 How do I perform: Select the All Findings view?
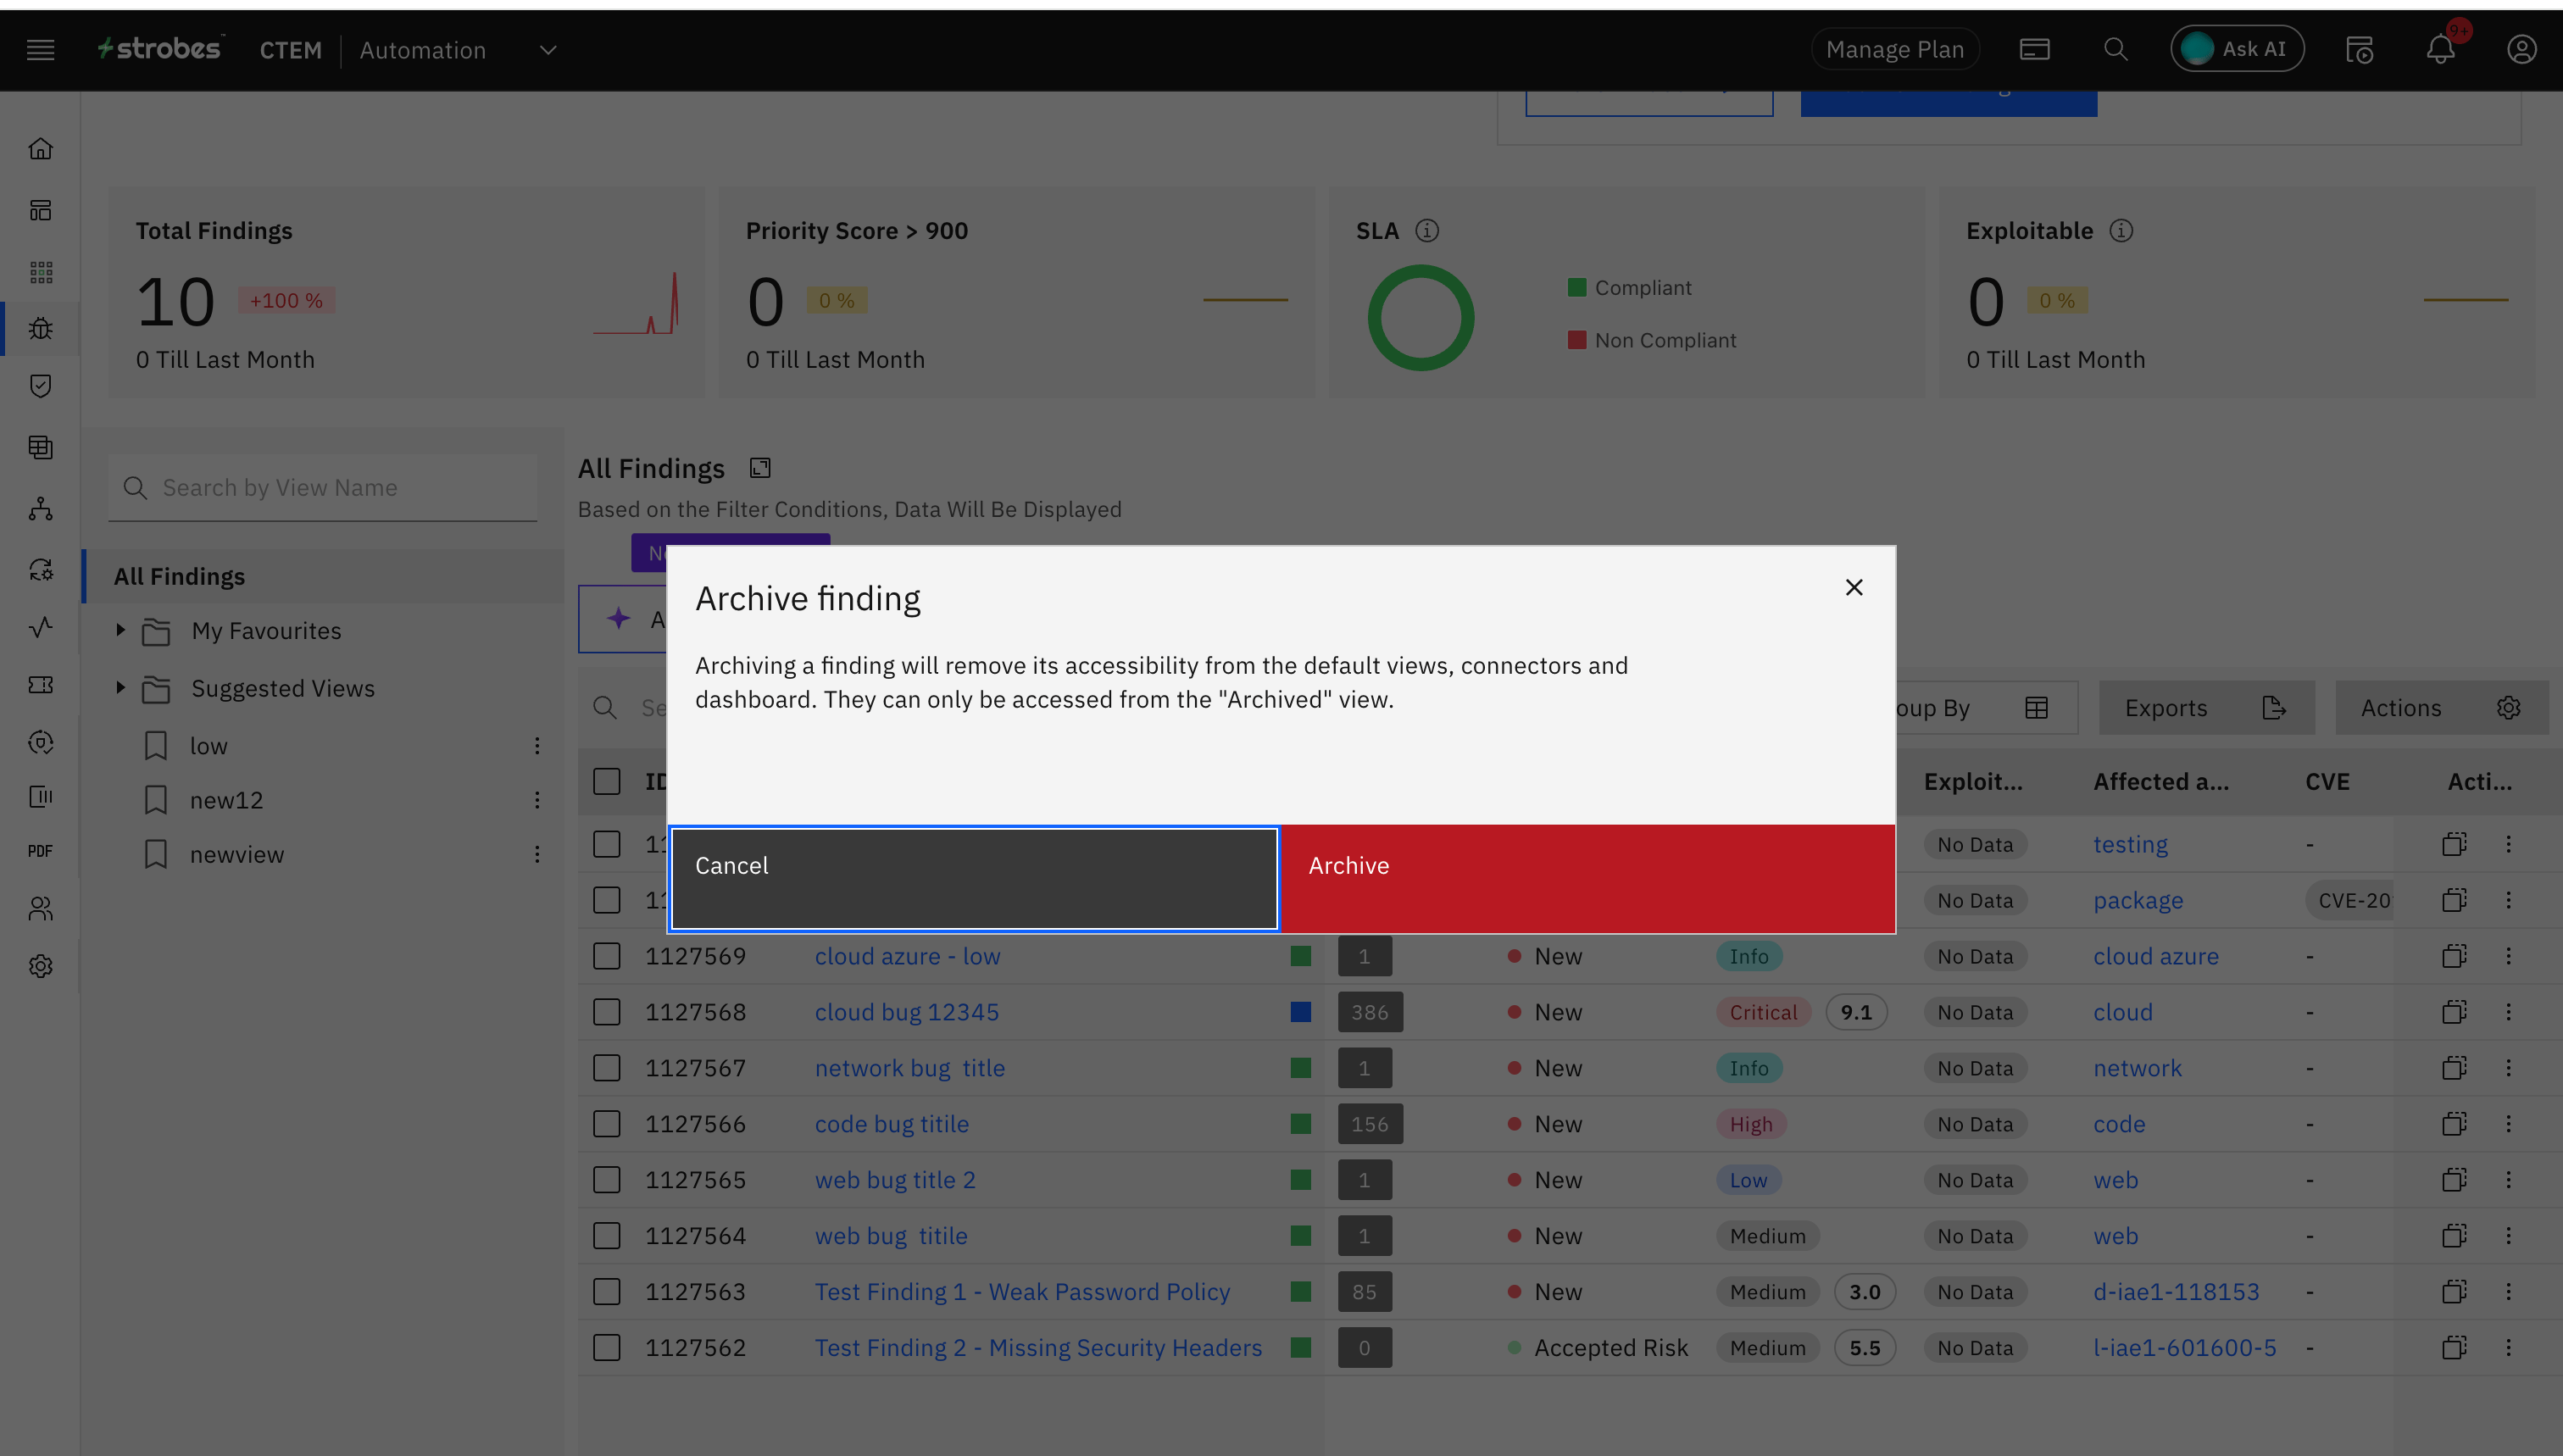click(x=324, y=577)
